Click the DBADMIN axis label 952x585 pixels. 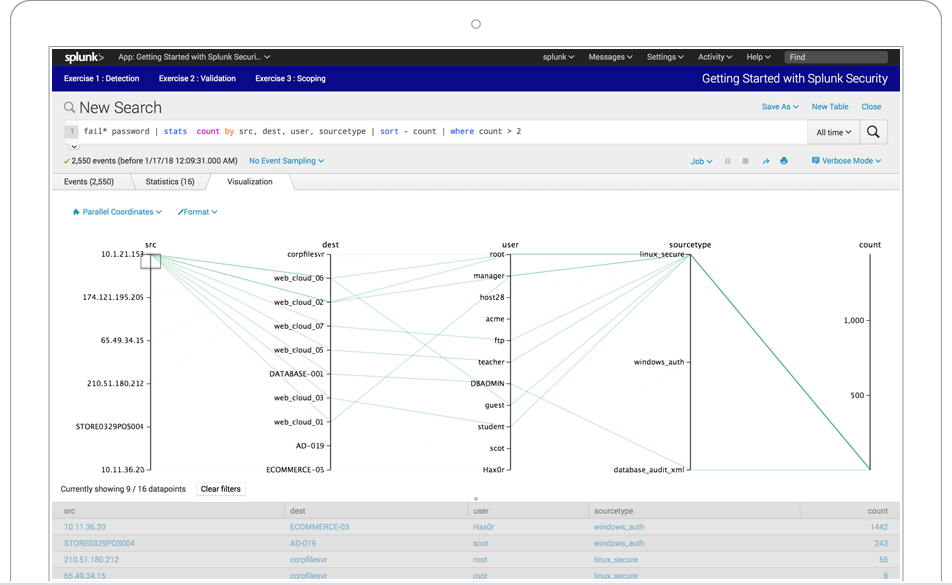[487, 384]
